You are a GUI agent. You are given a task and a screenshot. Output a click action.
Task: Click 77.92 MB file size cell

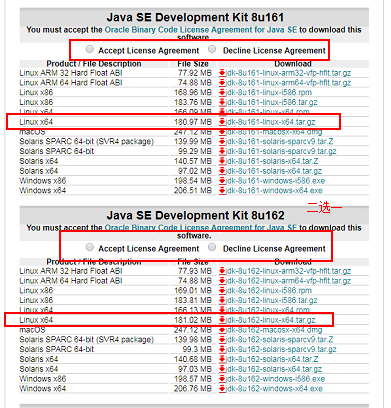tap(195, 73)
